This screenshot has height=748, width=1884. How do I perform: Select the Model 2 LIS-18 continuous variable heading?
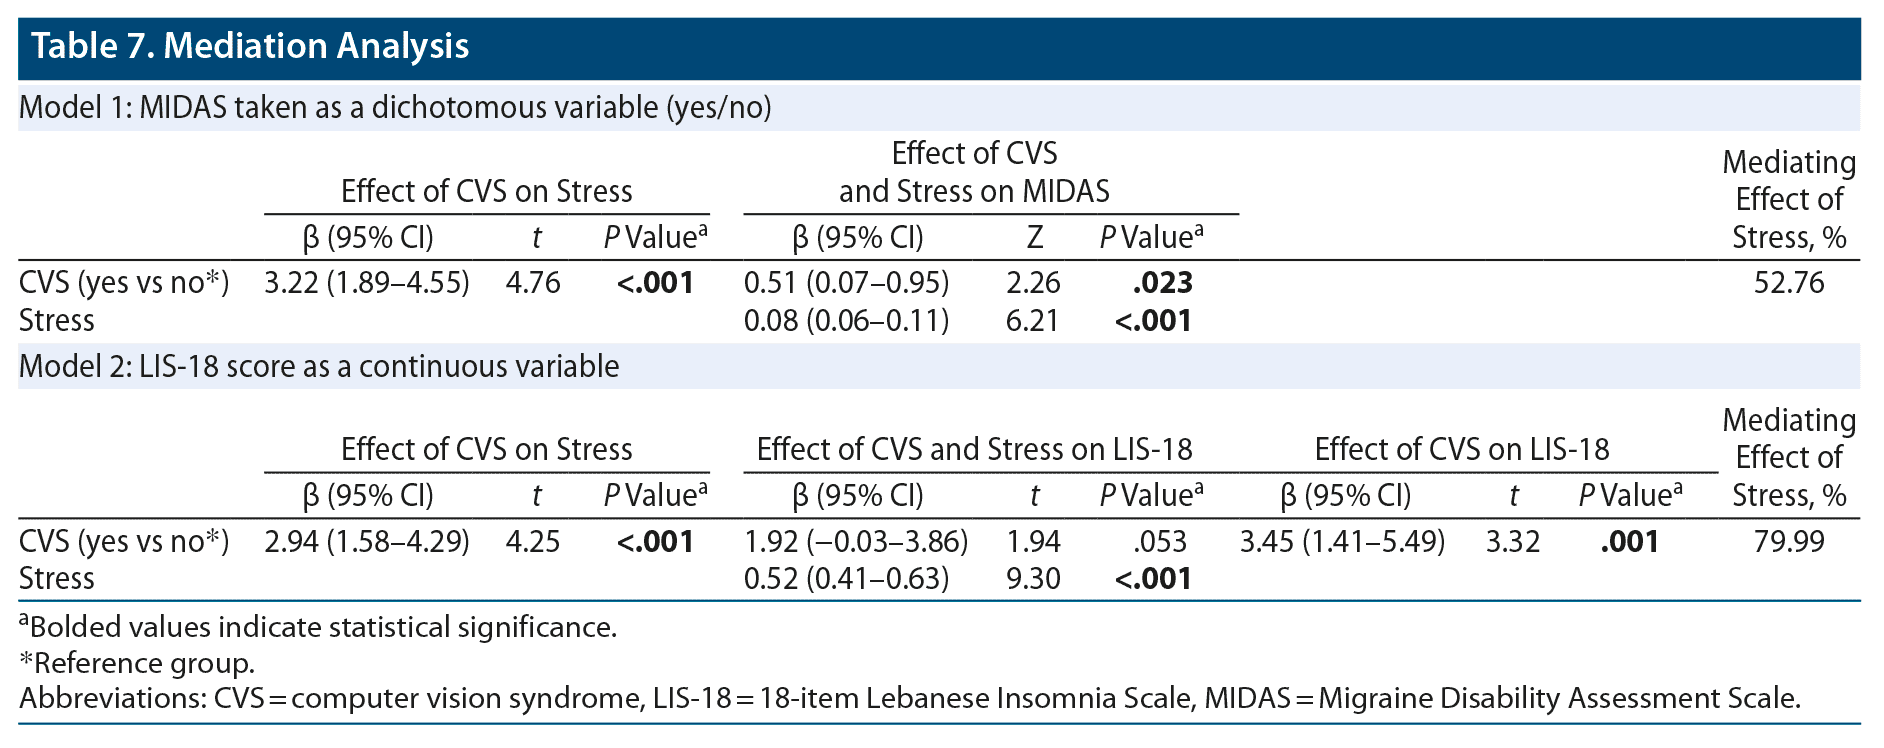[319, 366]
